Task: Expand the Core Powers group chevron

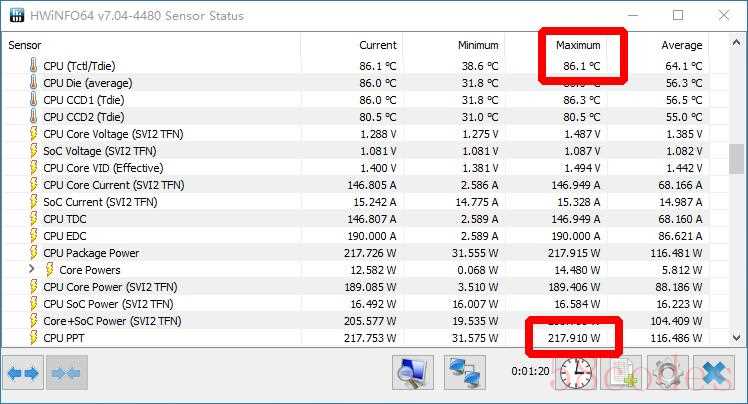Action: tap(31, 269)
